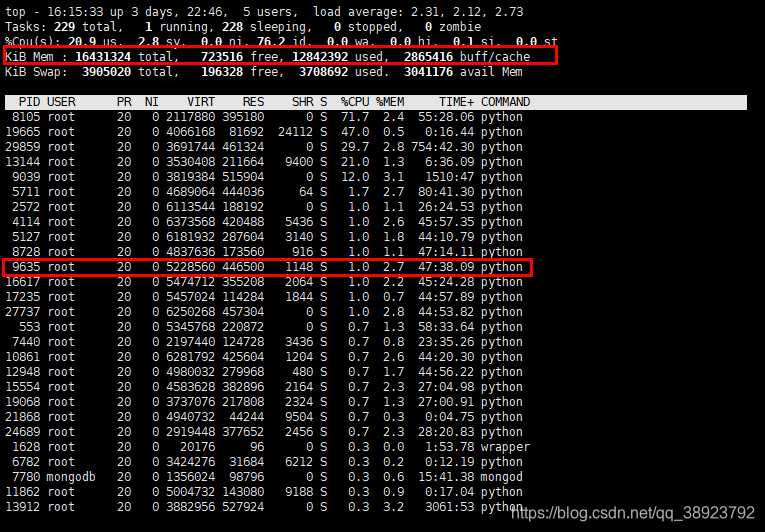Click the swap used value 3708692
The height and width of the screenshot is (532, 765).
(323, 72)
